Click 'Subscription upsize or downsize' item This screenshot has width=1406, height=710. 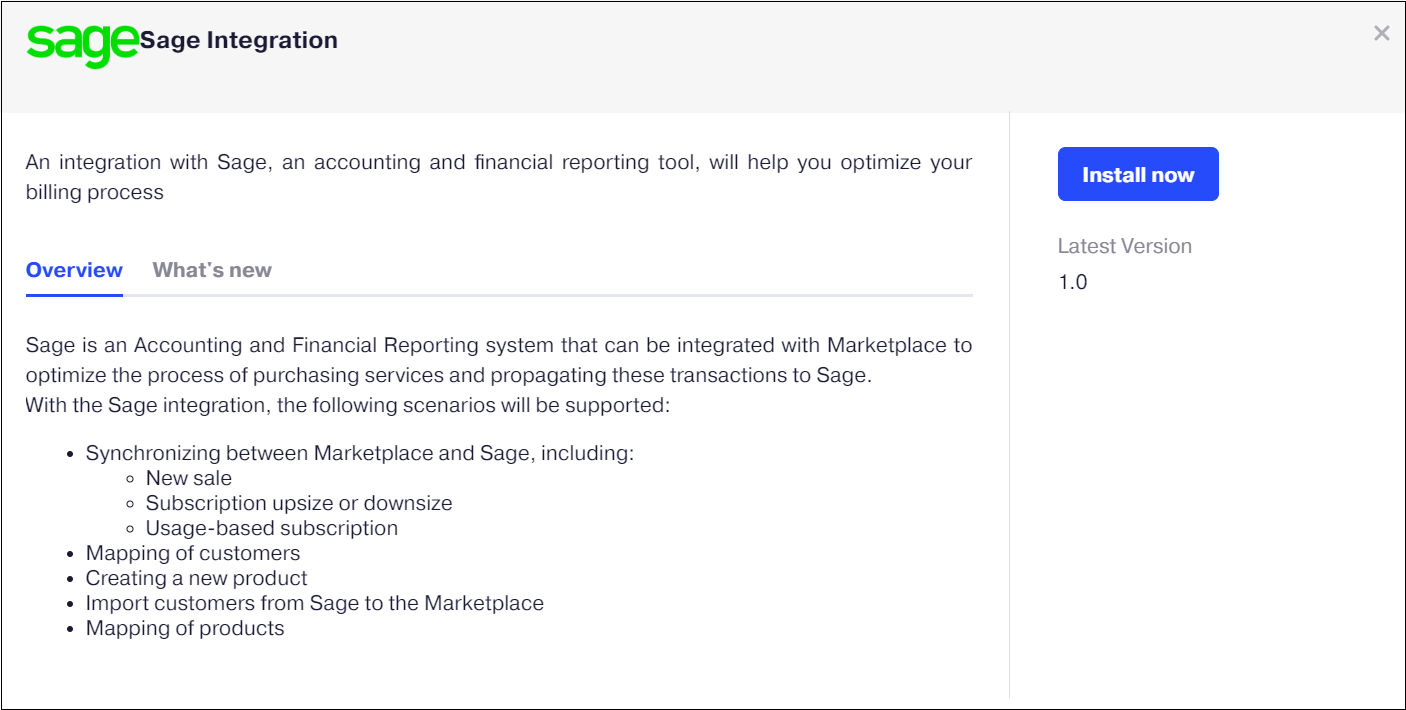click(x=299, y=503)
